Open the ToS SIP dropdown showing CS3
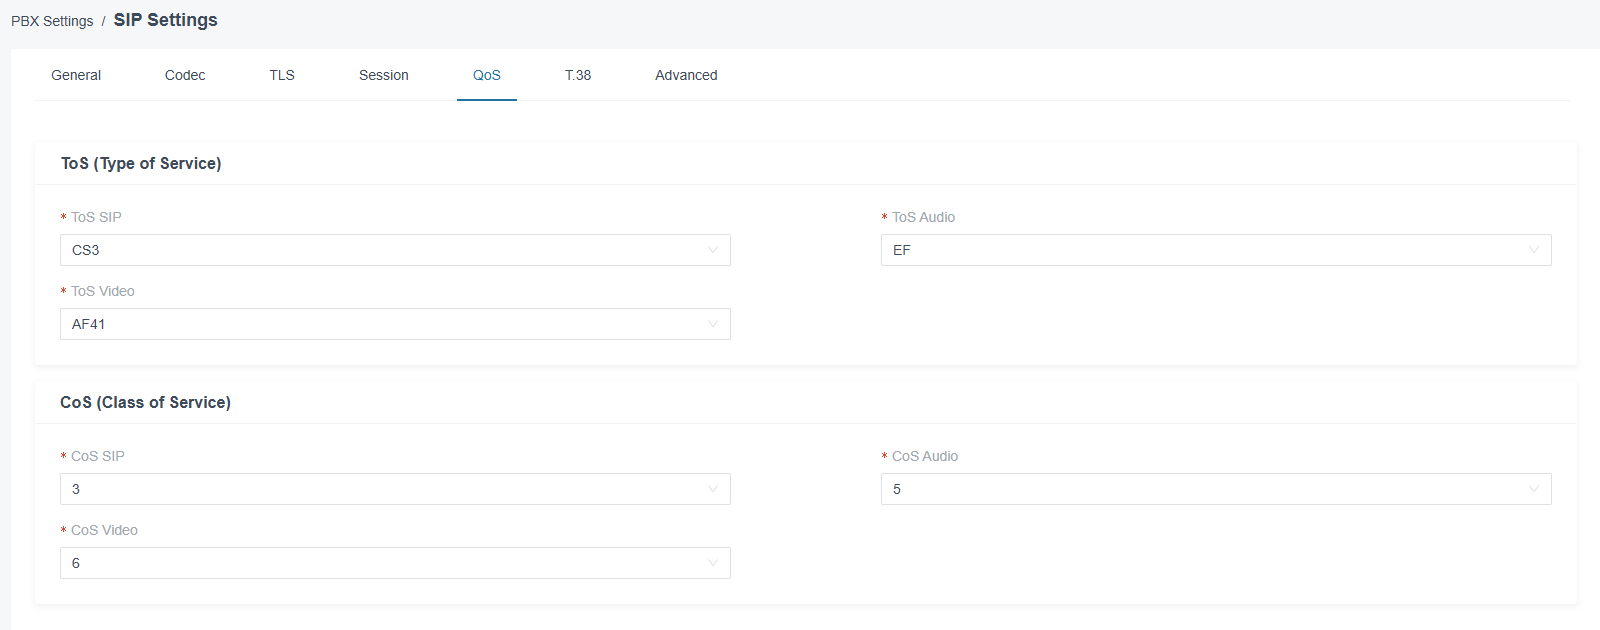 pos(395,250)
